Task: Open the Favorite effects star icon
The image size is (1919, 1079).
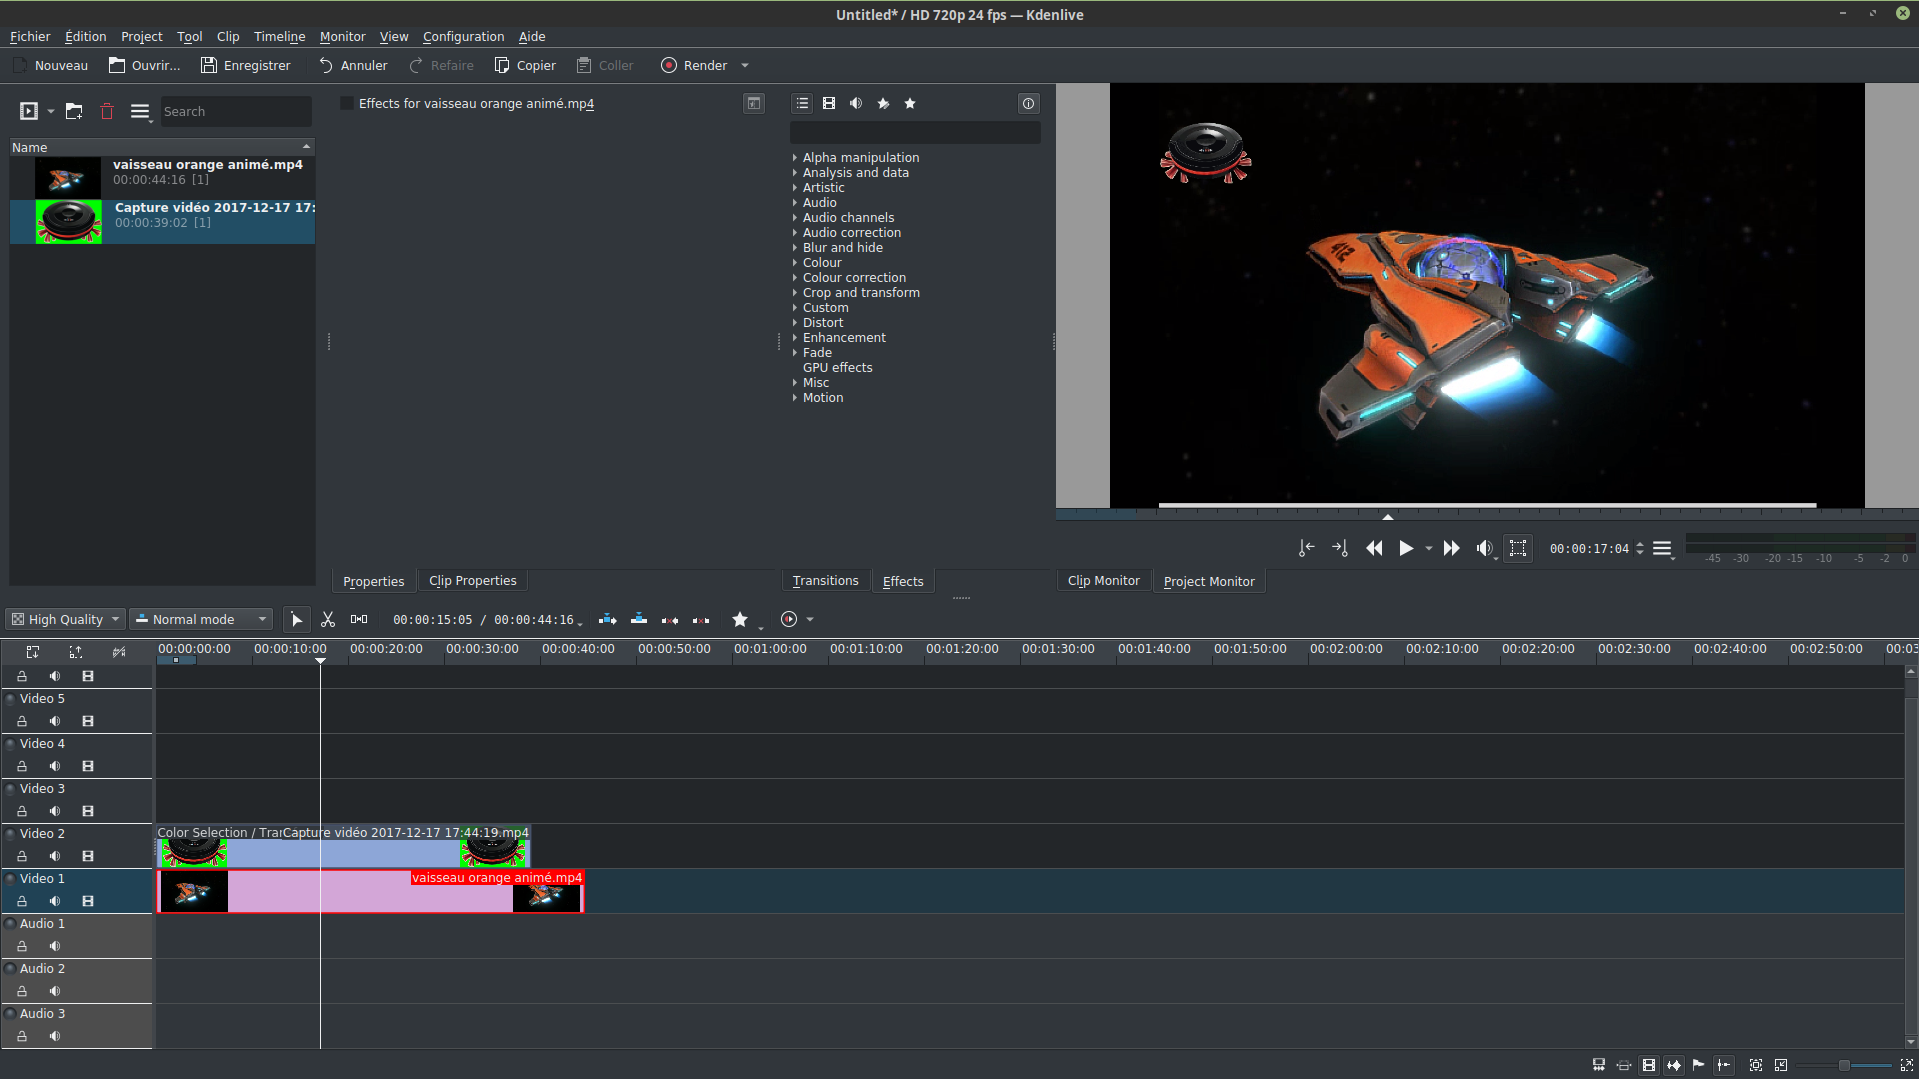Action: [740, 620]
